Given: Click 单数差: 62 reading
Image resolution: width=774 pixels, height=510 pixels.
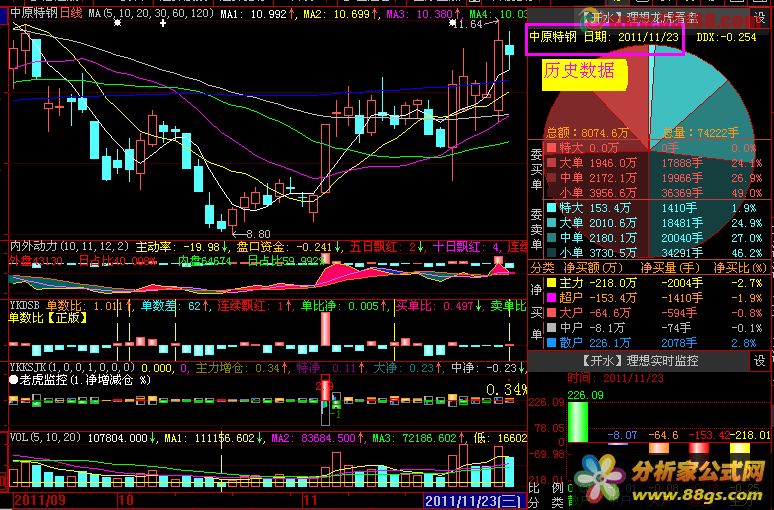Looking at the screenshot, I should point(174,306).
